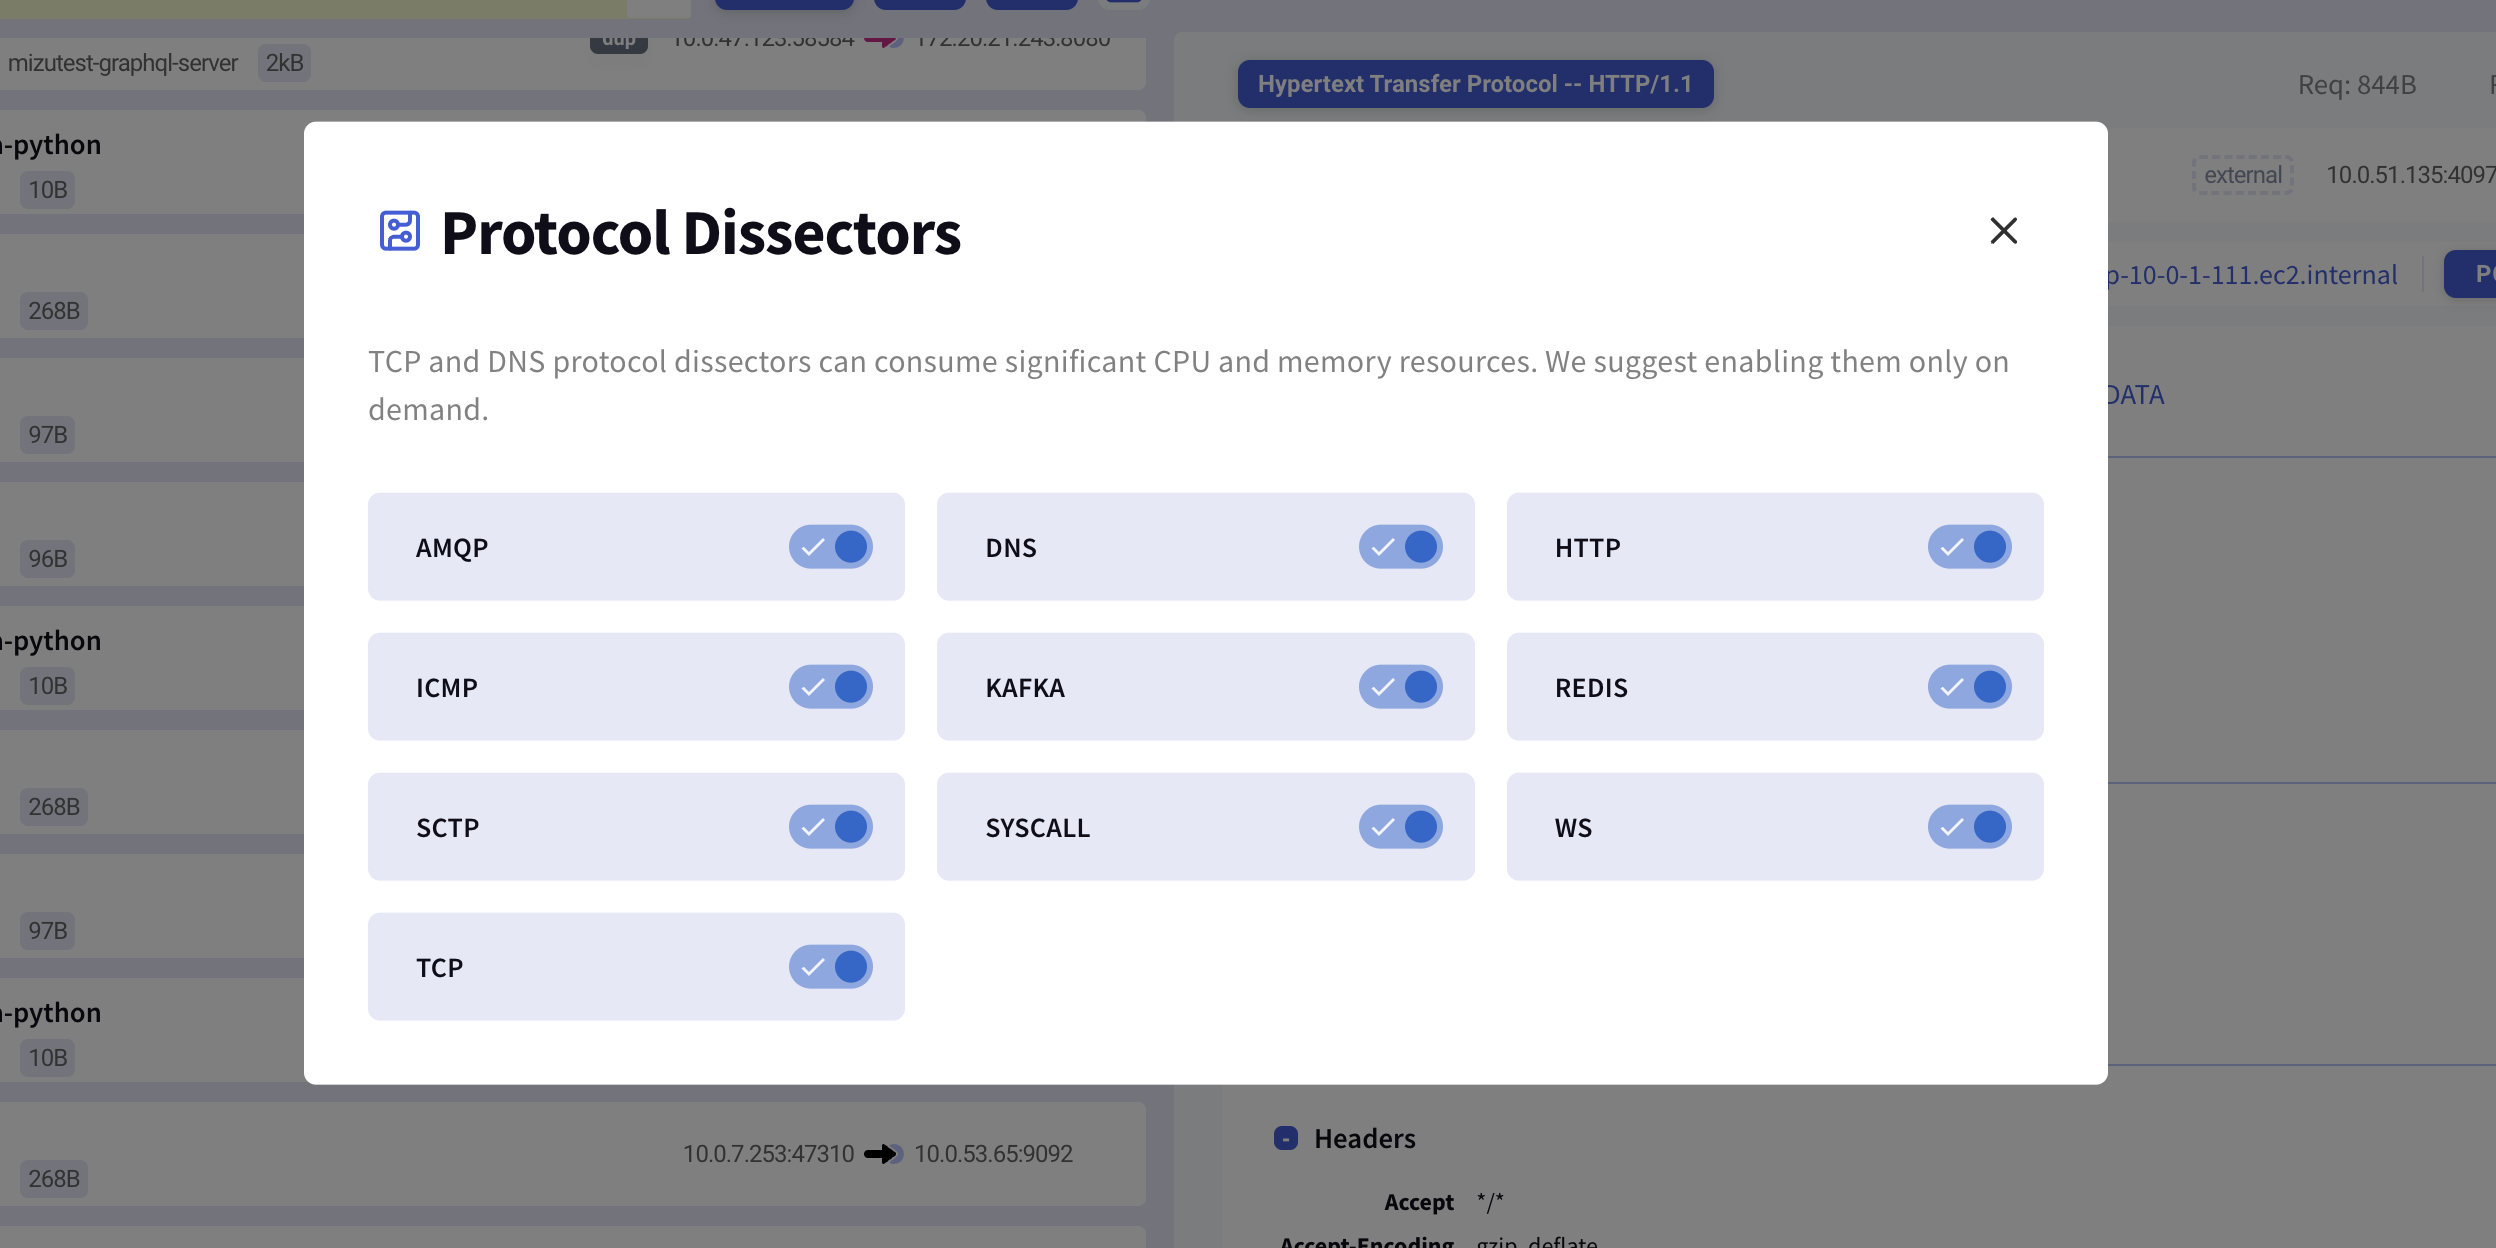
Task: Close the Protocol Dissectors dialog
Action: tap(2004, 231)
